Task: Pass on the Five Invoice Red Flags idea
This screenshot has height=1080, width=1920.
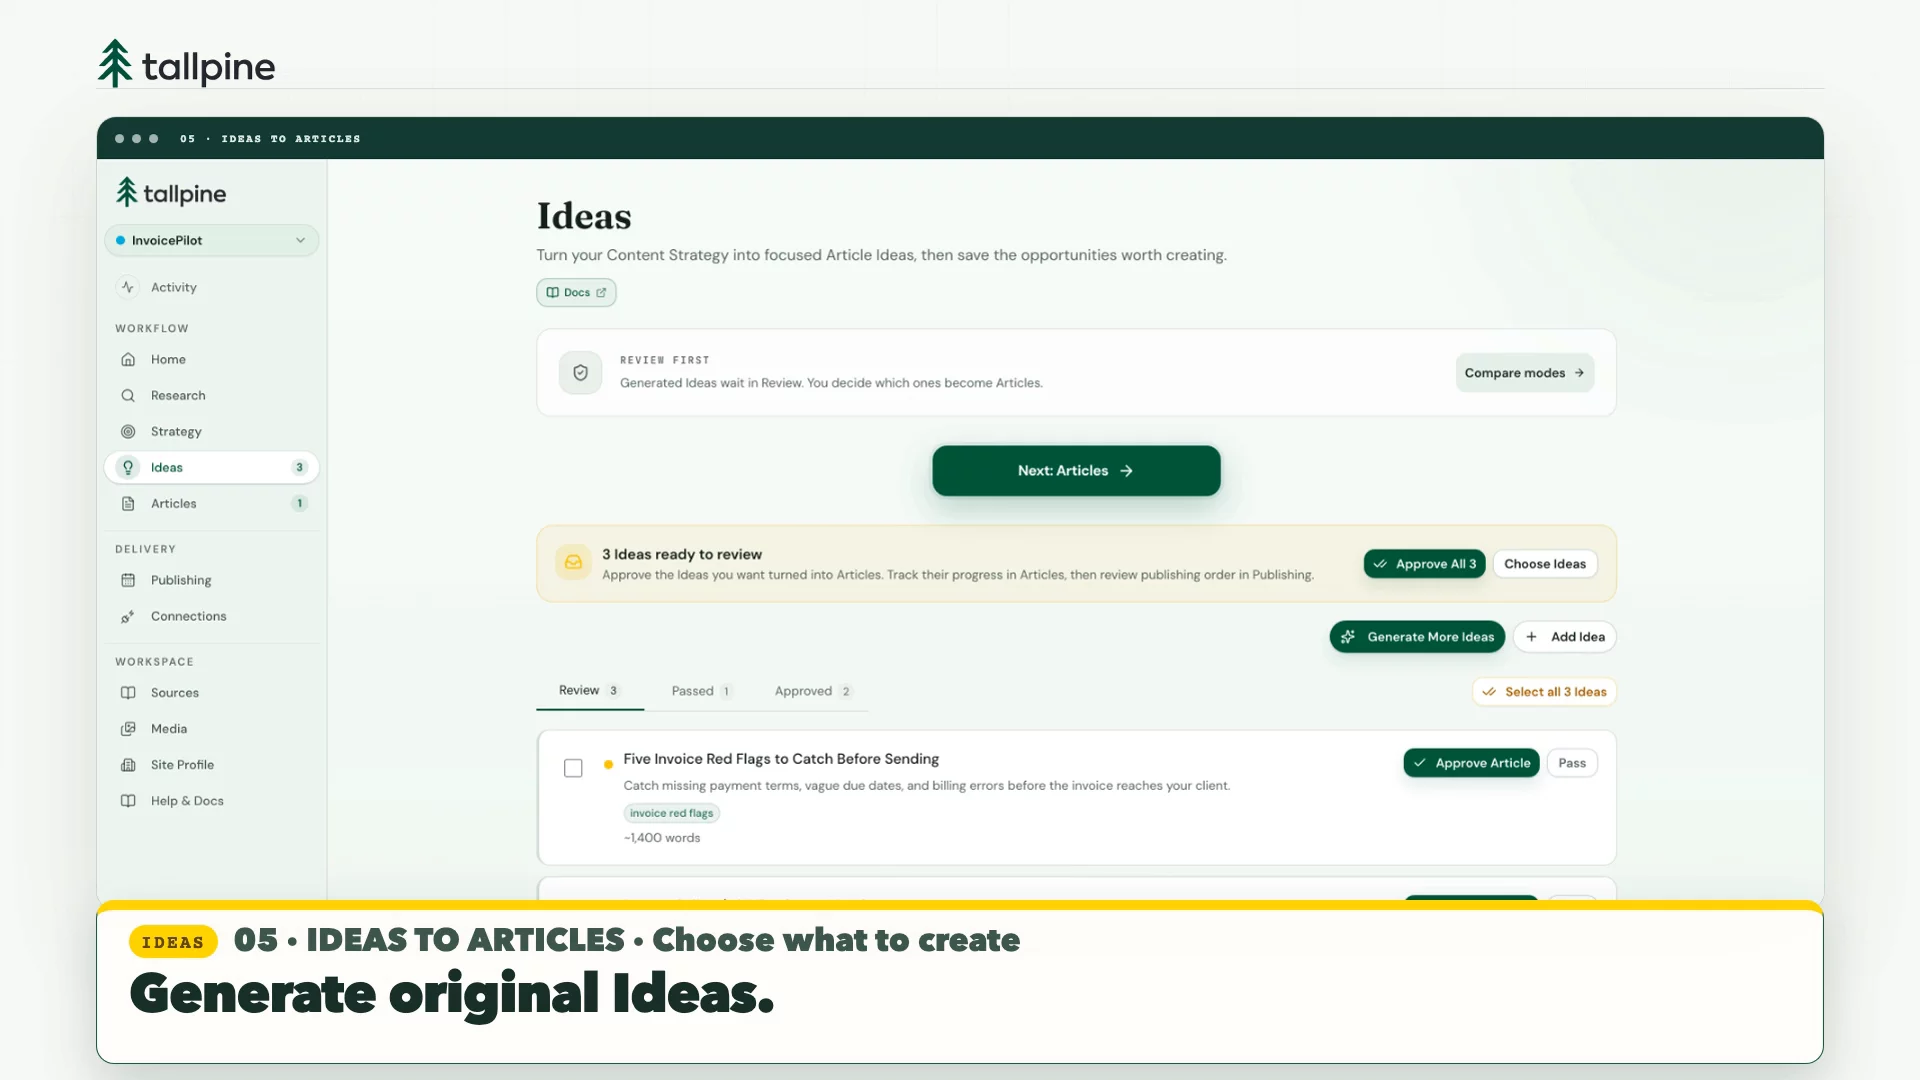Action: (x=1572, y=763)
